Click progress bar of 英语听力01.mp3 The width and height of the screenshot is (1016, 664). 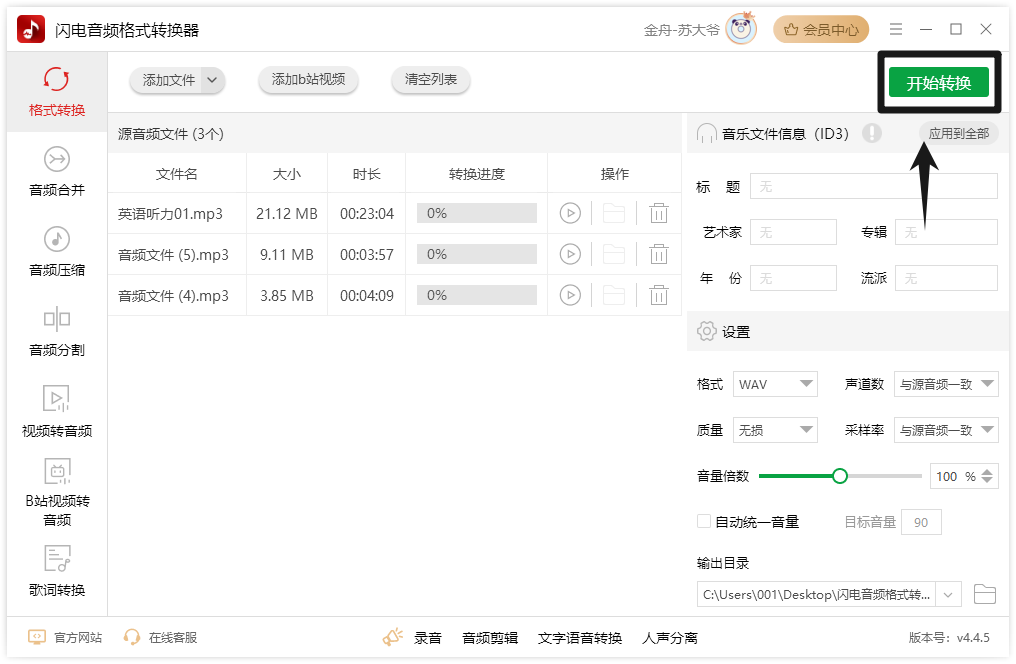[x=477, y=213]
